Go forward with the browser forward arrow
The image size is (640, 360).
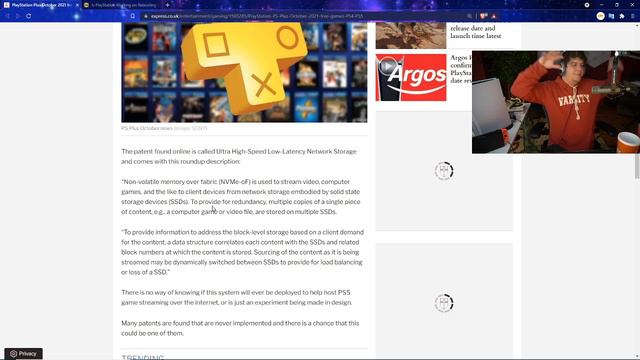18,16
